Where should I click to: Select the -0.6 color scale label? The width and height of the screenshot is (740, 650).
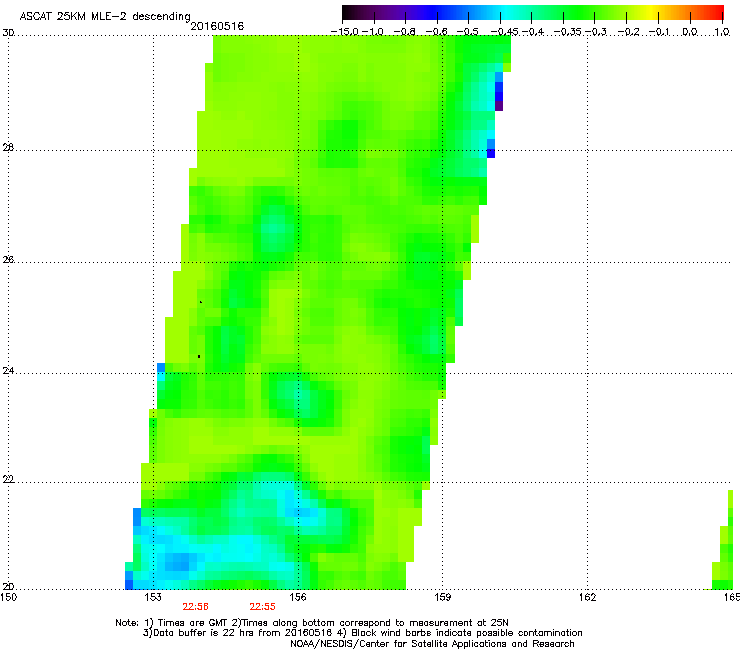pyautogui.click(x=437, y=32)
